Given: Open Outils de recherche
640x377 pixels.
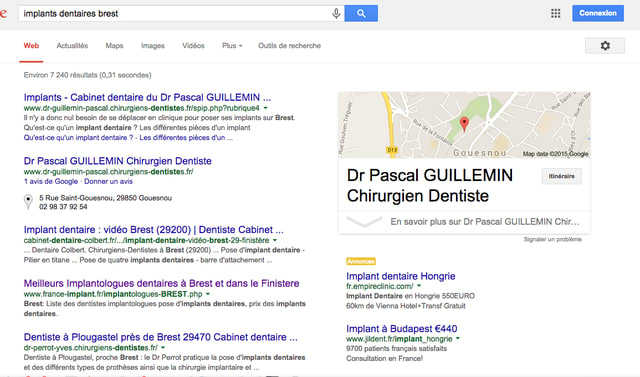Looking at the screenshot, I should 289,46.
